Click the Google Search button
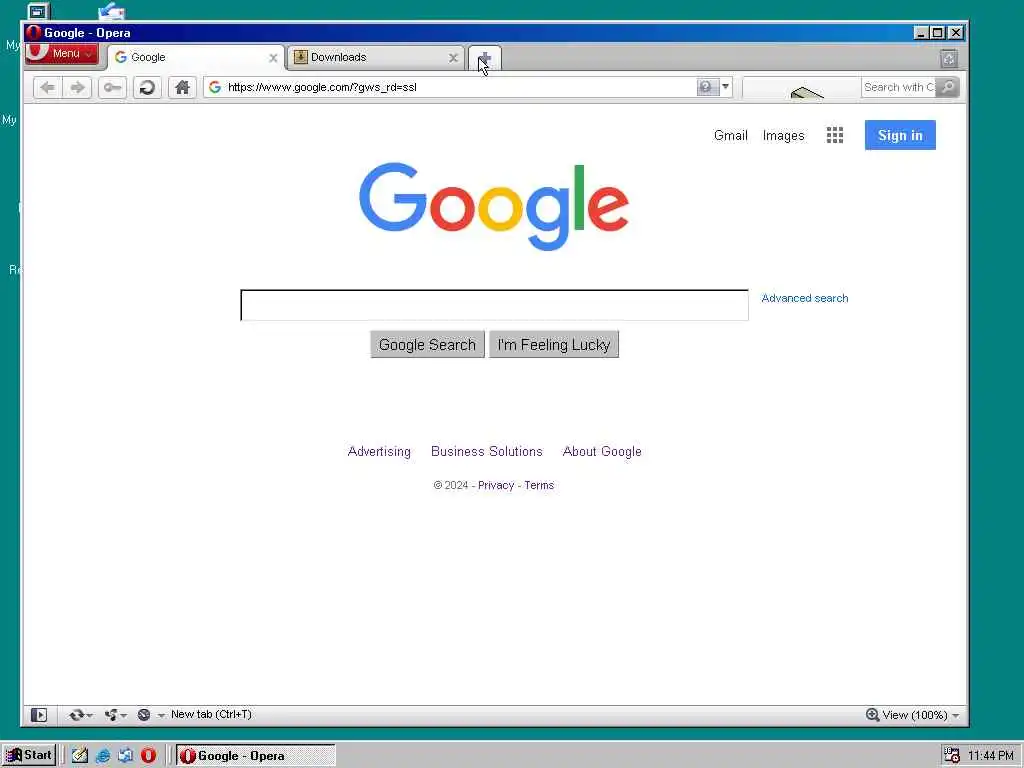 tap(427, 344)
